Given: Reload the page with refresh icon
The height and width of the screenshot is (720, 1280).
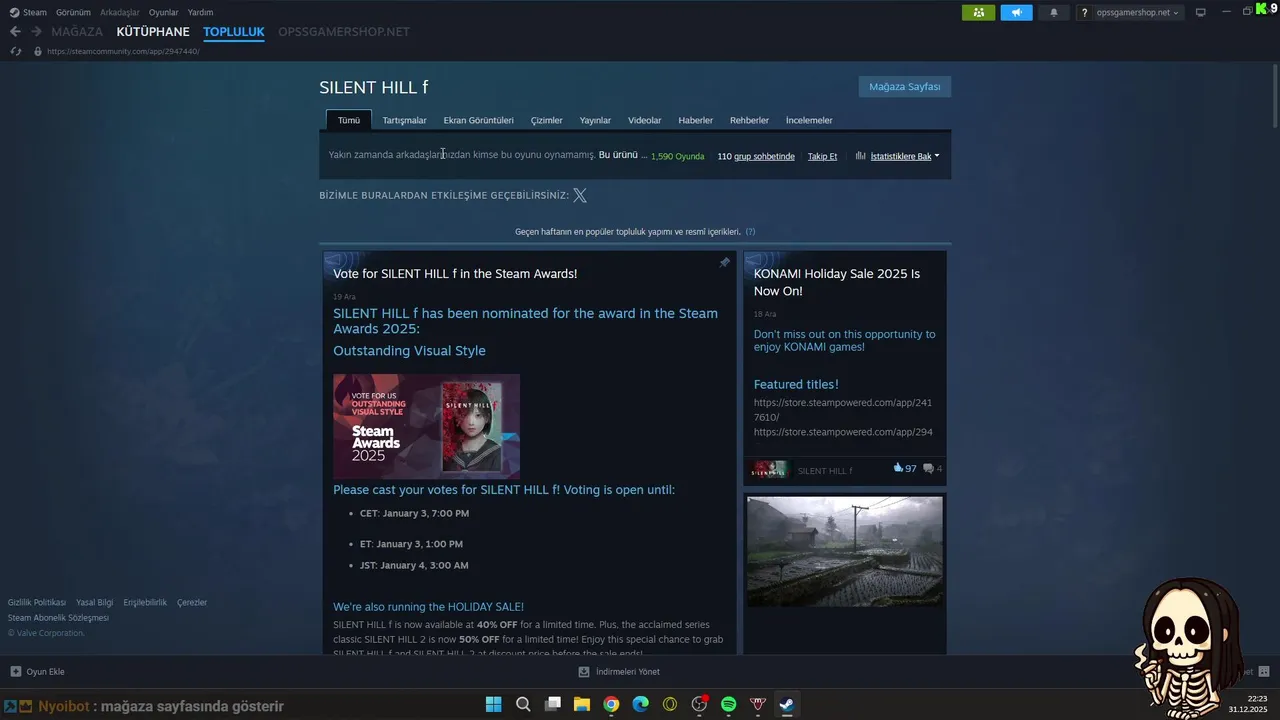Looking at the screenshot, I should (15, 51).
